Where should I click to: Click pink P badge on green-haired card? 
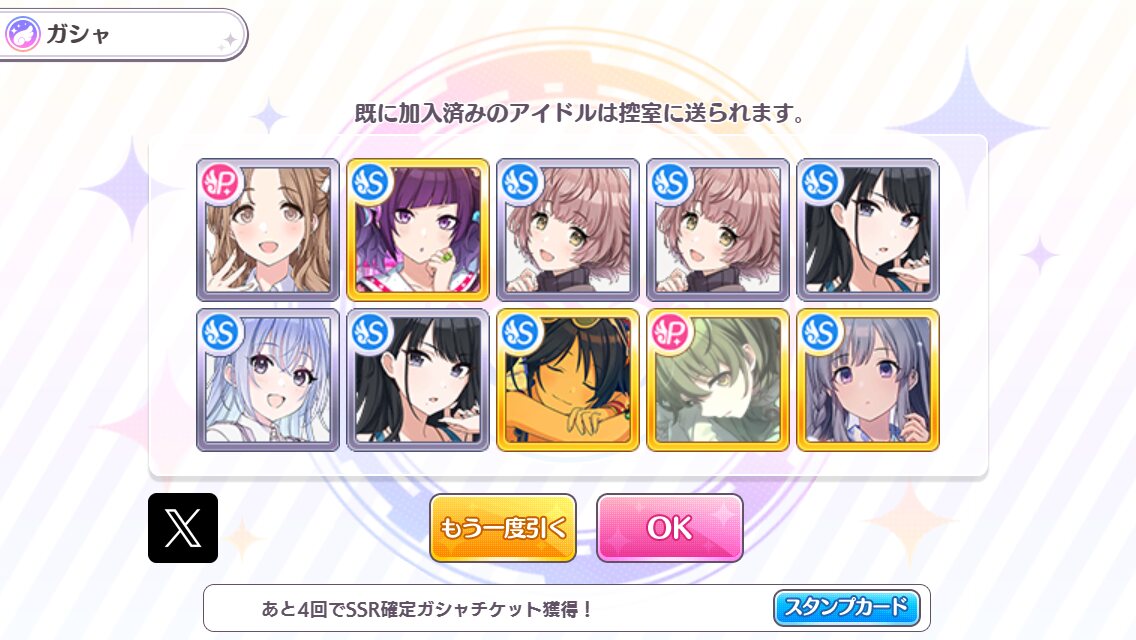[x=671, y=333]
